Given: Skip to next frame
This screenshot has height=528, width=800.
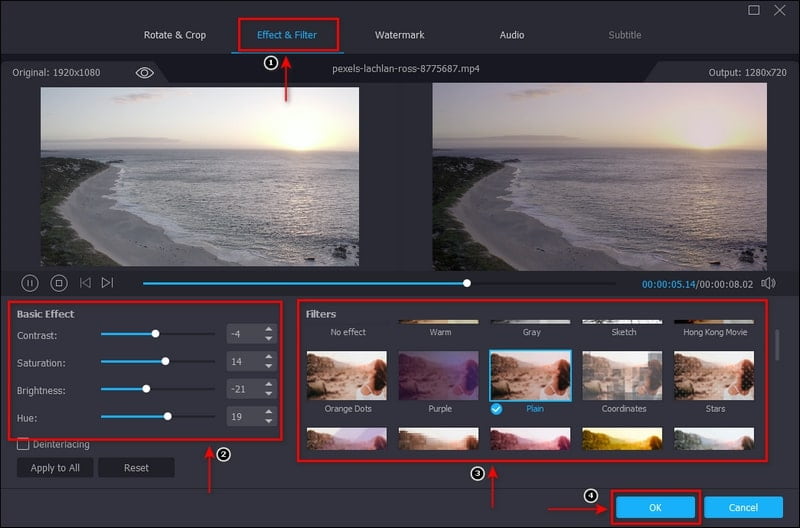Looking at the screenshot, I should 107,283.
